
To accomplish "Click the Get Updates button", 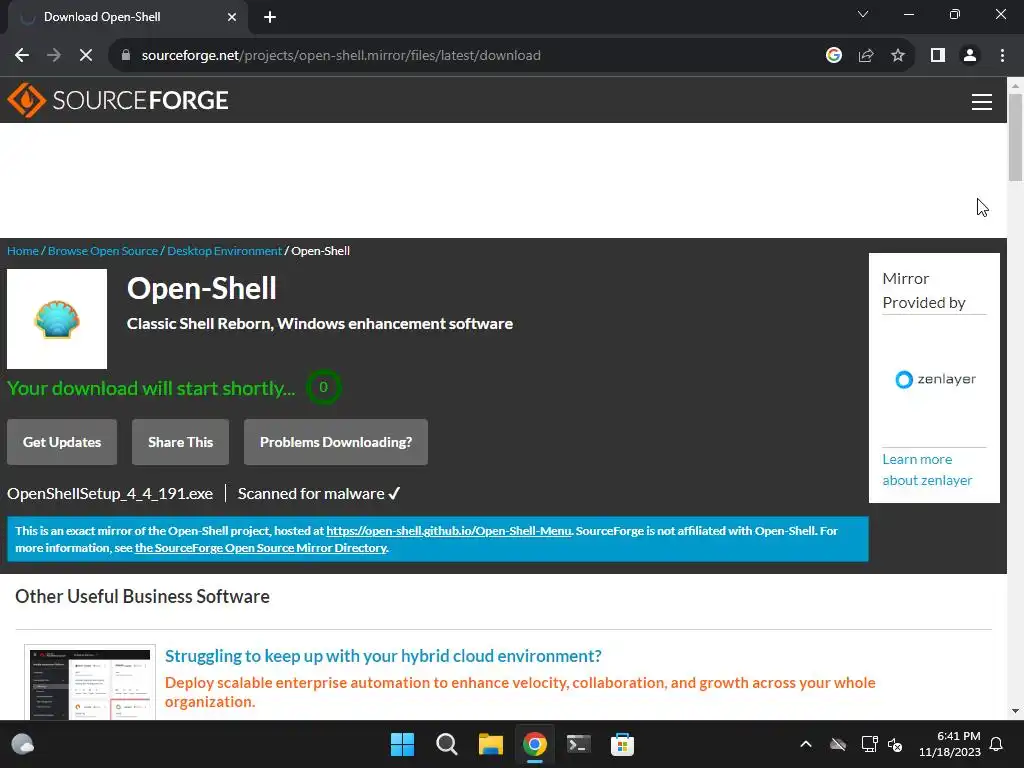I will 62,442.
